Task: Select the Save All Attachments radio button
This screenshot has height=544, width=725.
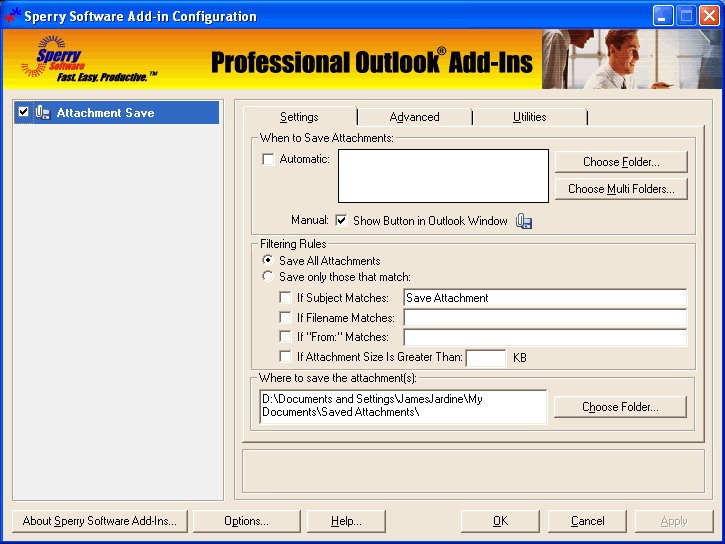Action: pyautogui.click(x=267, y=260)
